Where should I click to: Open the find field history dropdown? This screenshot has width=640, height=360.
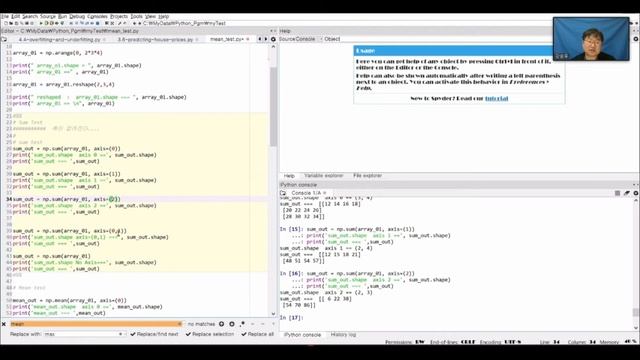pyautogui.click(x=180, y=324)
